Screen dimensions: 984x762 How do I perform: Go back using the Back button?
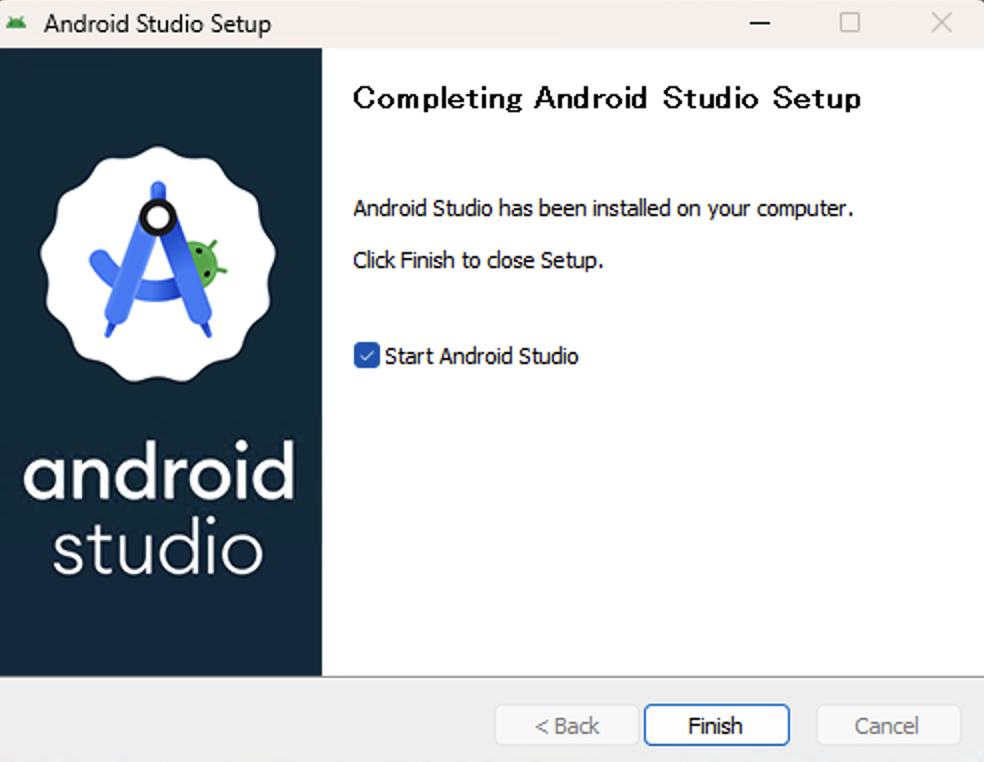point(566,725)
